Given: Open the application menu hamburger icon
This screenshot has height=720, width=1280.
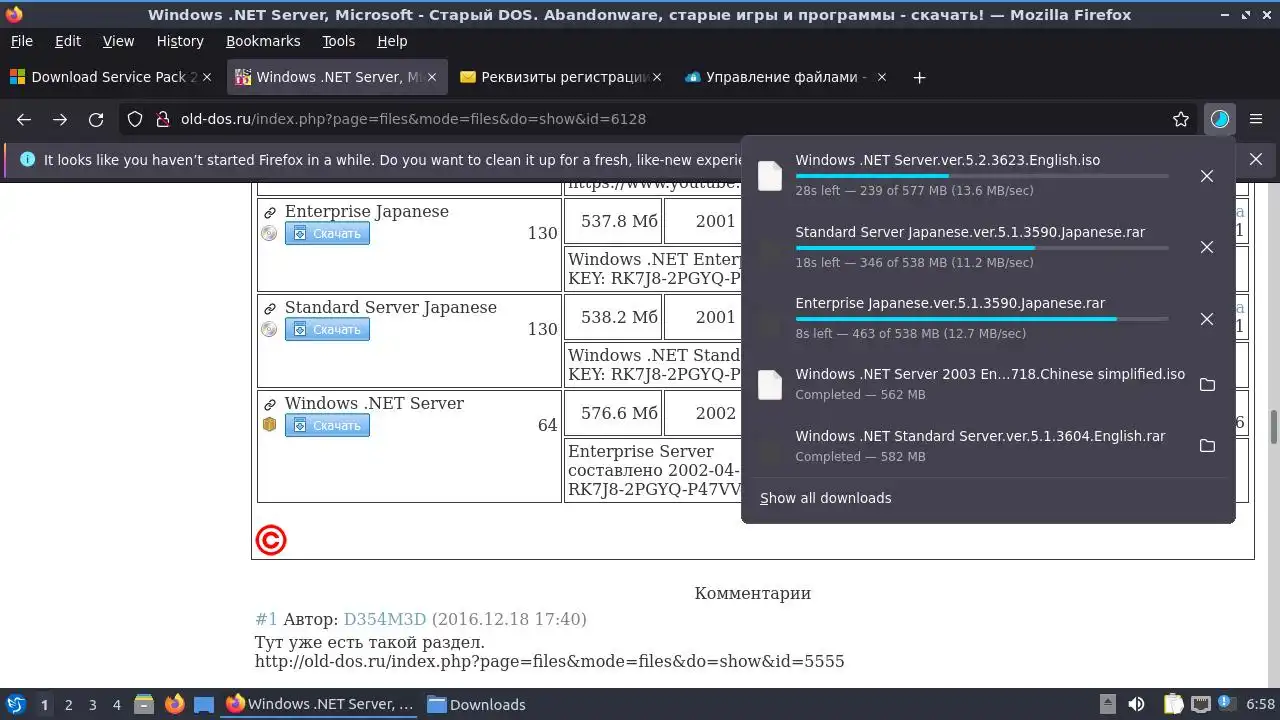Looking at the screenshot, I should pyautogui.click(x=1255, y=119).
